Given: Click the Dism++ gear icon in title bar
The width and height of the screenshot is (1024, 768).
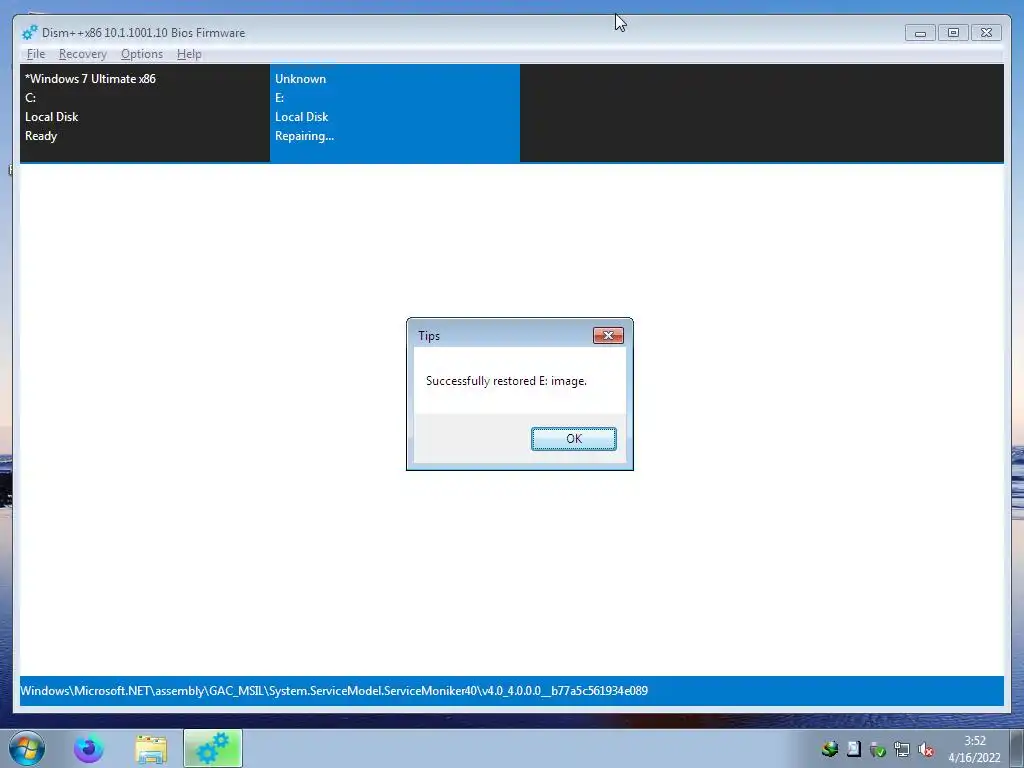Looking at the screenshot, I should tap(29, 33).
